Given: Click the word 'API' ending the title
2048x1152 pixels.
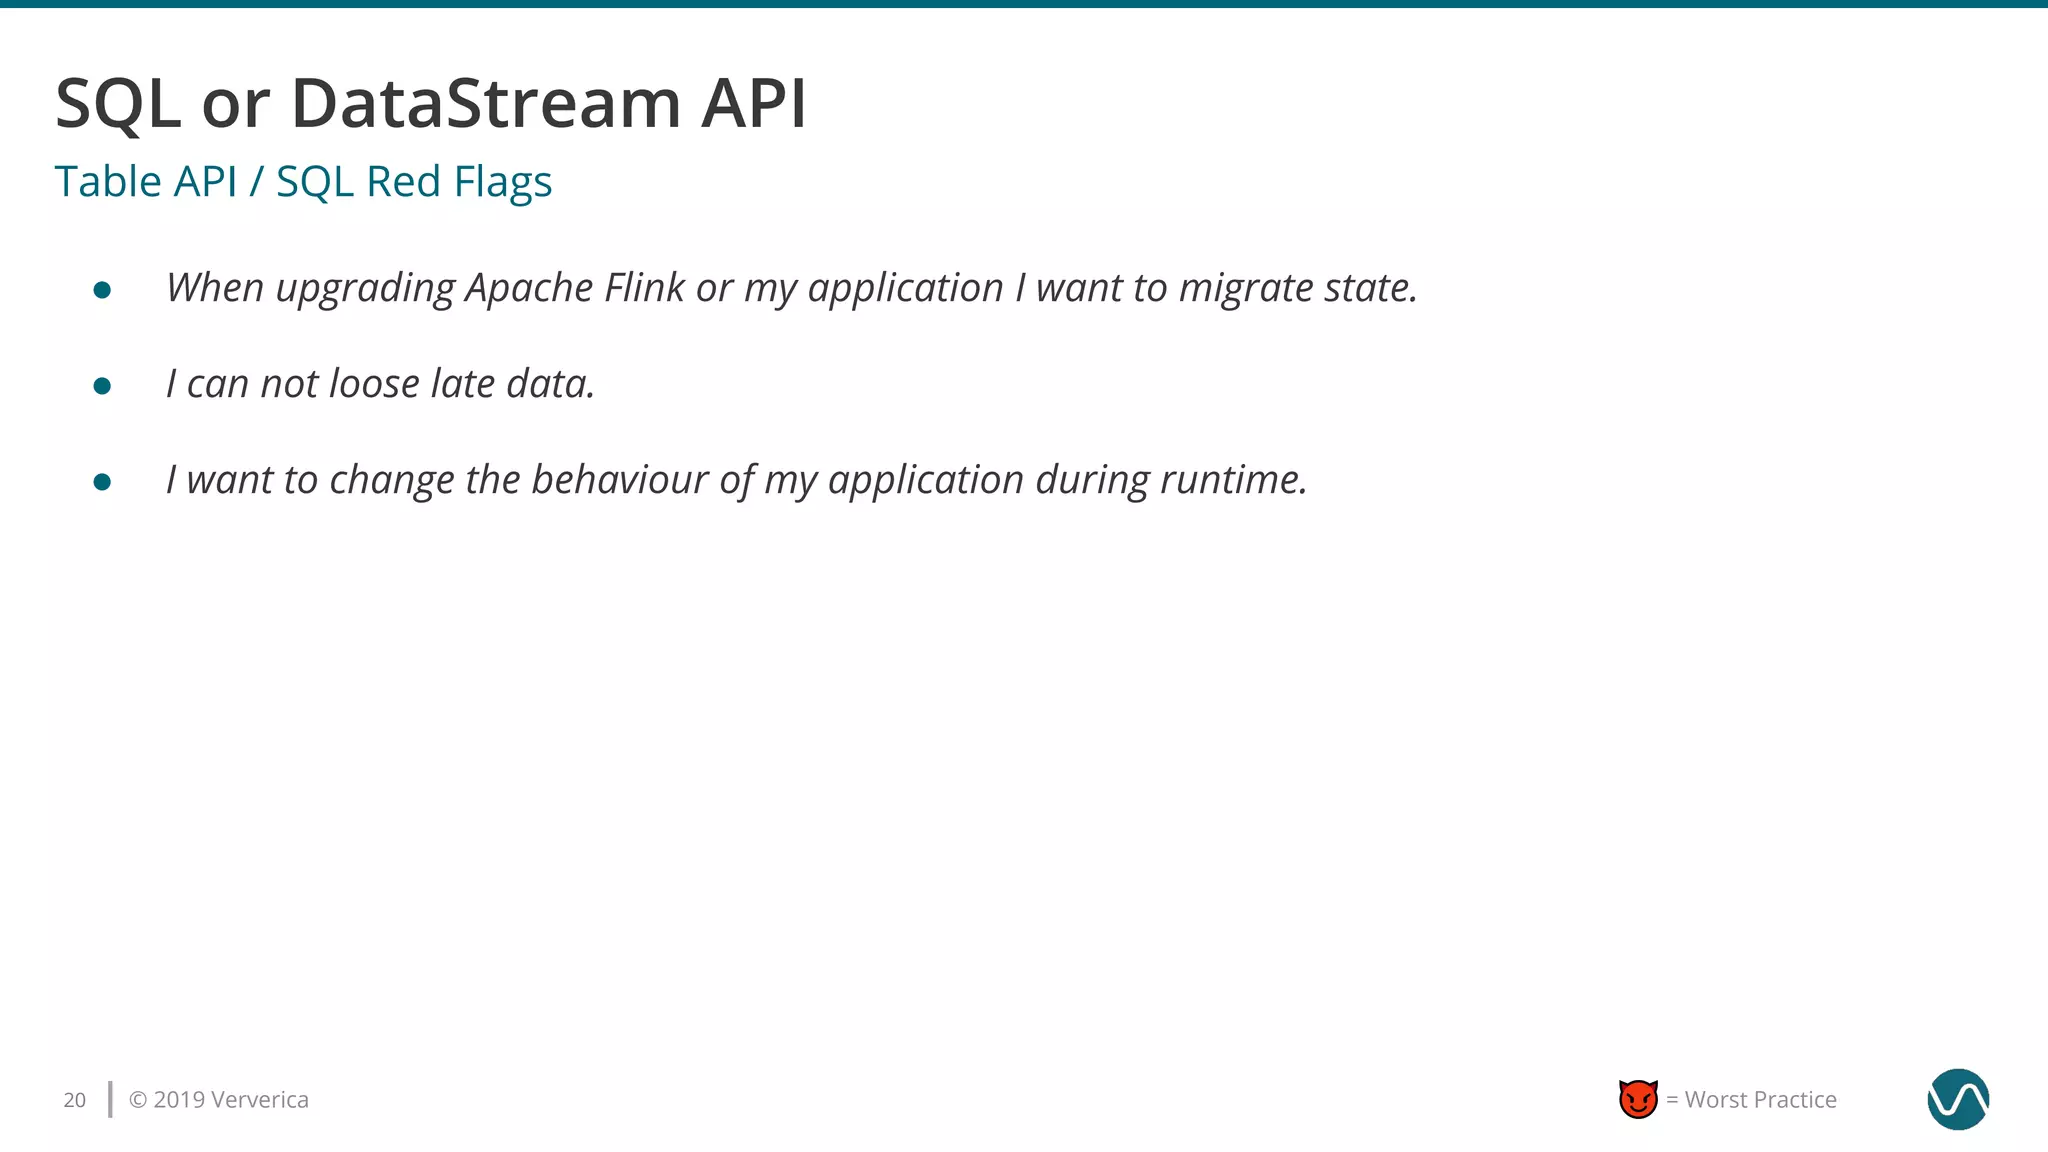Looking at the screenshot, I should pos(753,103).
